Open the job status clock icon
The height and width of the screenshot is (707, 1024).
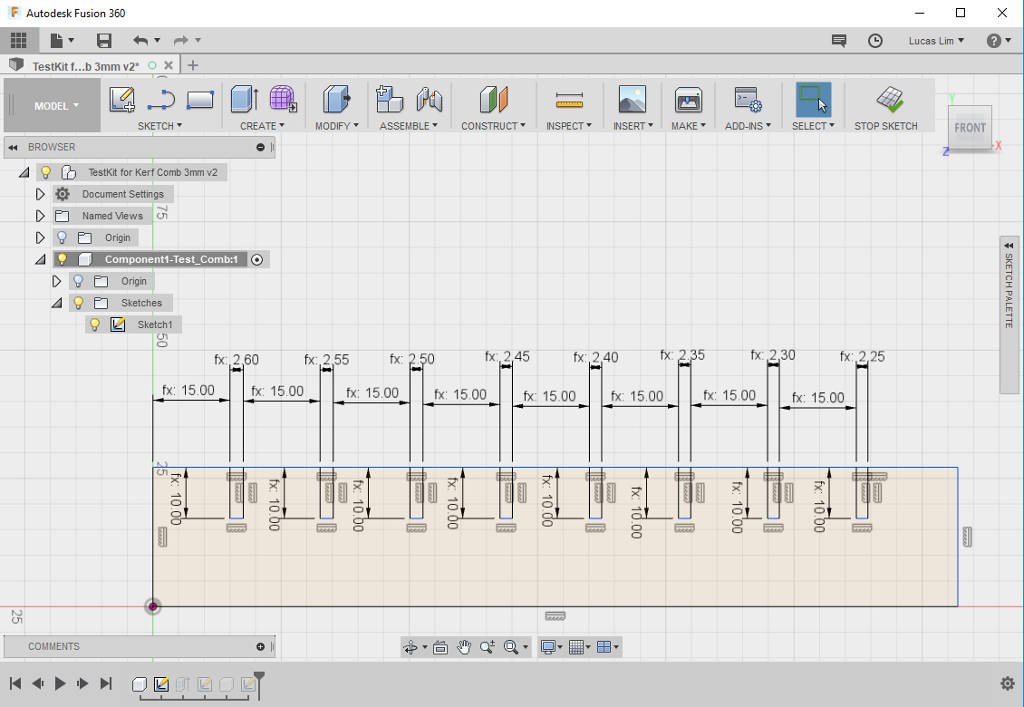pos(875,40)
